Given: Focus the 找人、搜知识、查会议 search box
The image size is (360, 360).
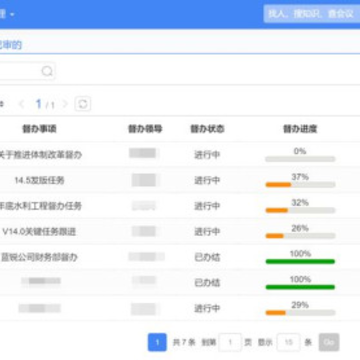Looking at the screenshot, I should 312,14.
